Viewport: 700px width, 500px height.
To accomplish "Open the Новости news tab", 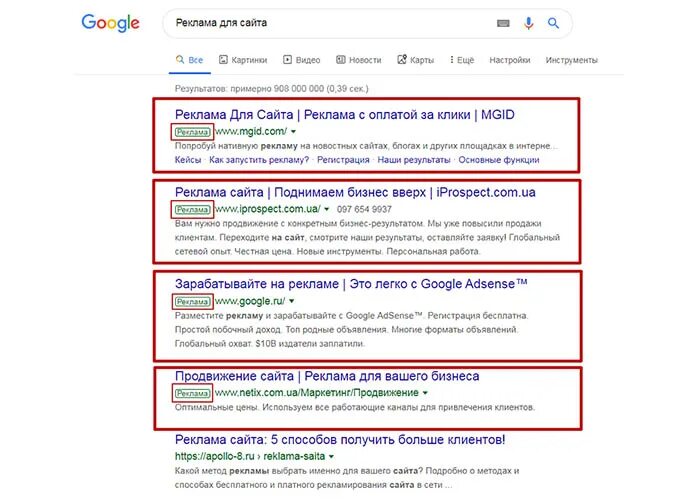I will tap(358, 60).
